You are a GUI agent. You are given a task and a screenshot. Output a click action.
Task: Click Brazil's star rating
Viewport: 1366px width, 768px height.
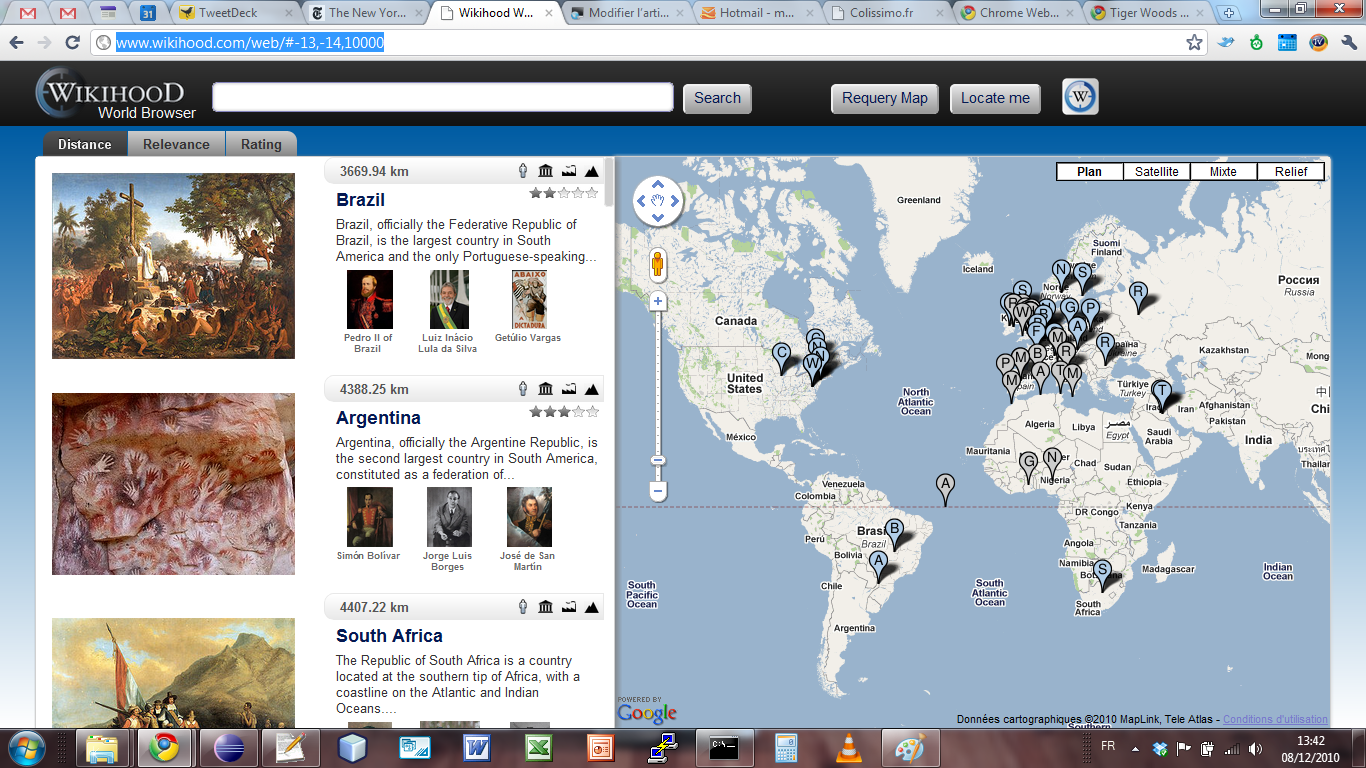point(564,193)
